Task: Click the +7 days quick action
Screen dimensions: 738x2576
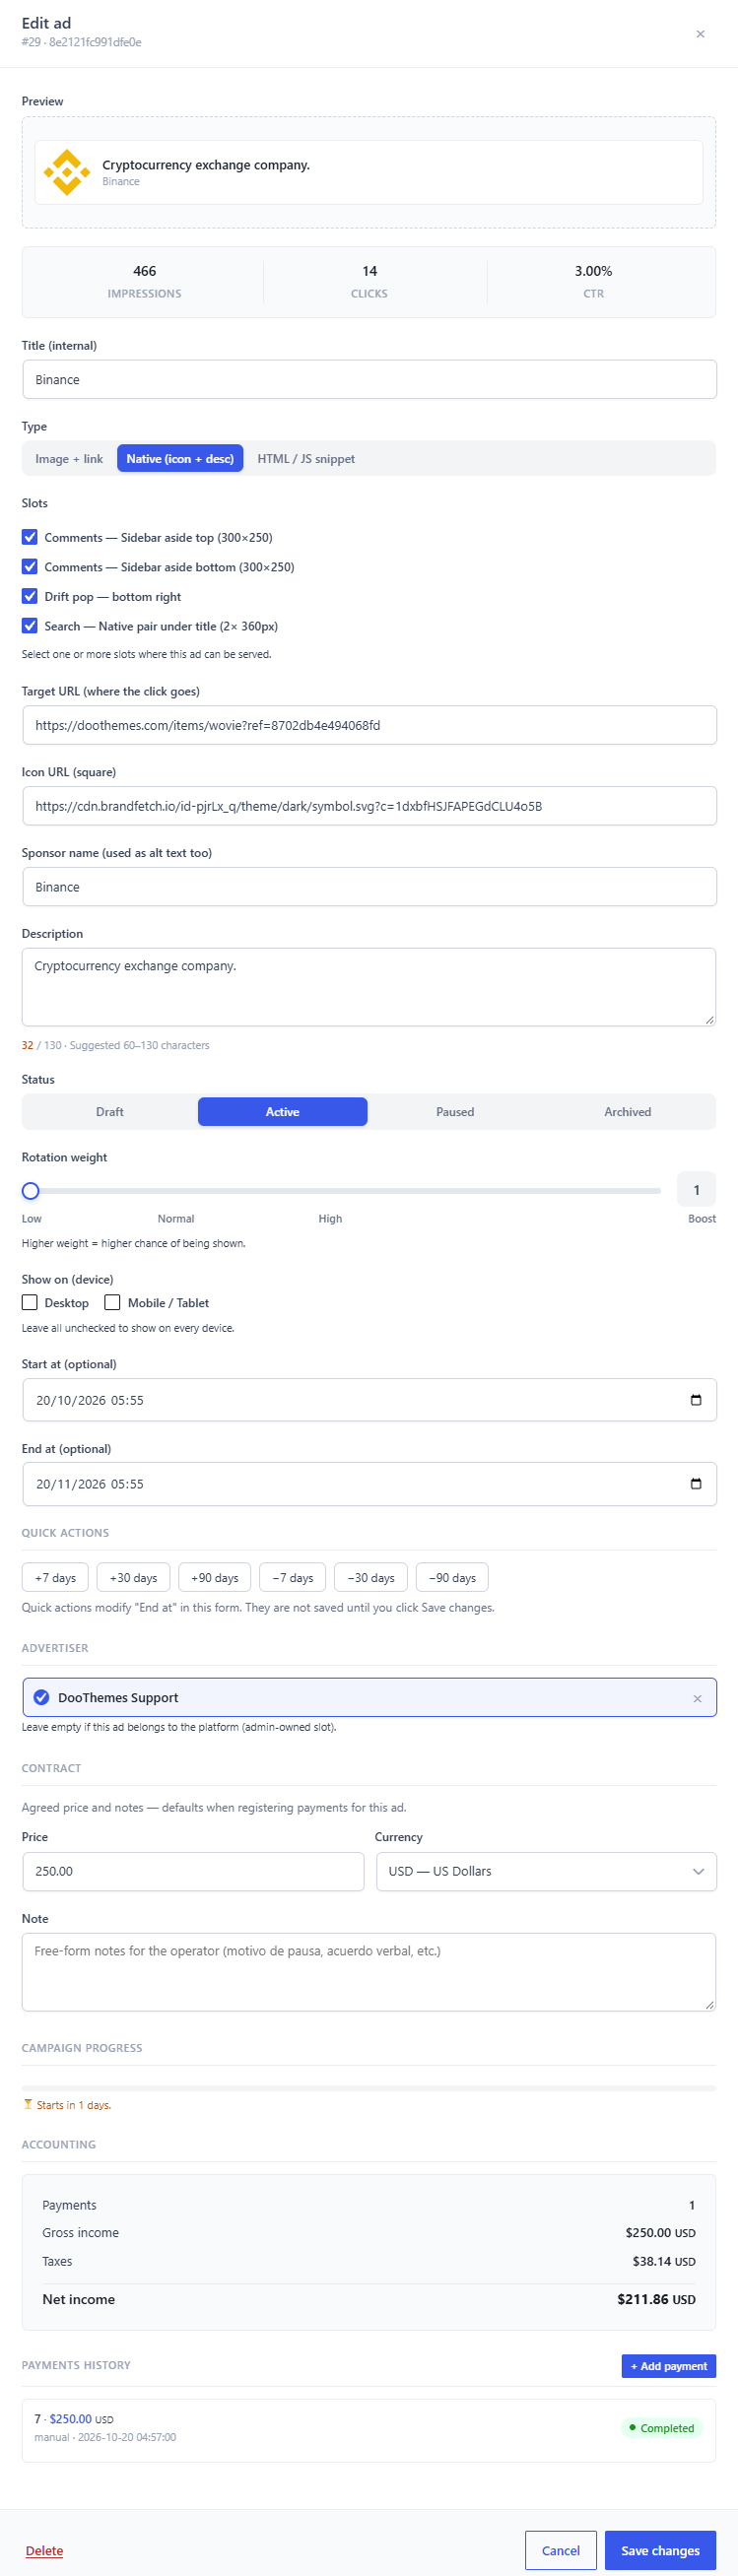Action: pos(55,1577)
